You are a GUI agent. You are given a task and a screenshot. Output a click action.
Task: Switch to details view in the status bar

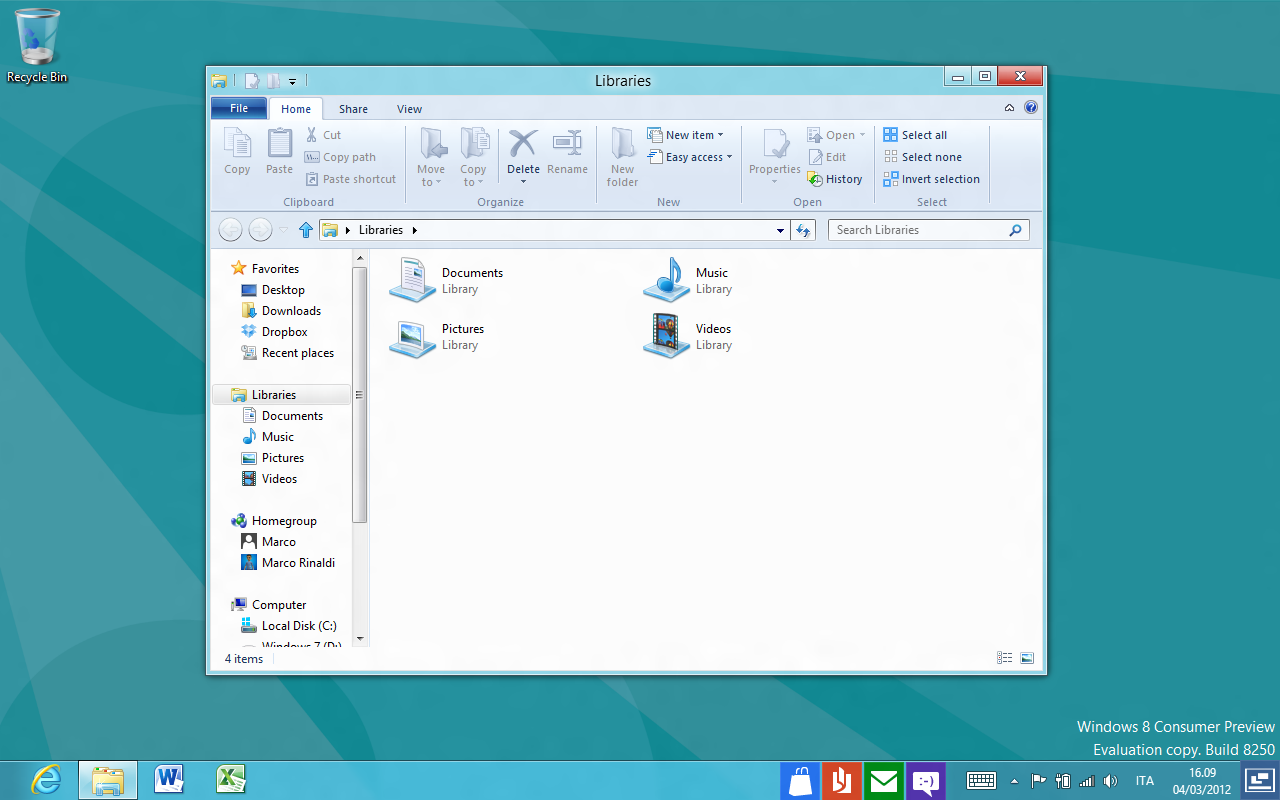click(1005, 658)
